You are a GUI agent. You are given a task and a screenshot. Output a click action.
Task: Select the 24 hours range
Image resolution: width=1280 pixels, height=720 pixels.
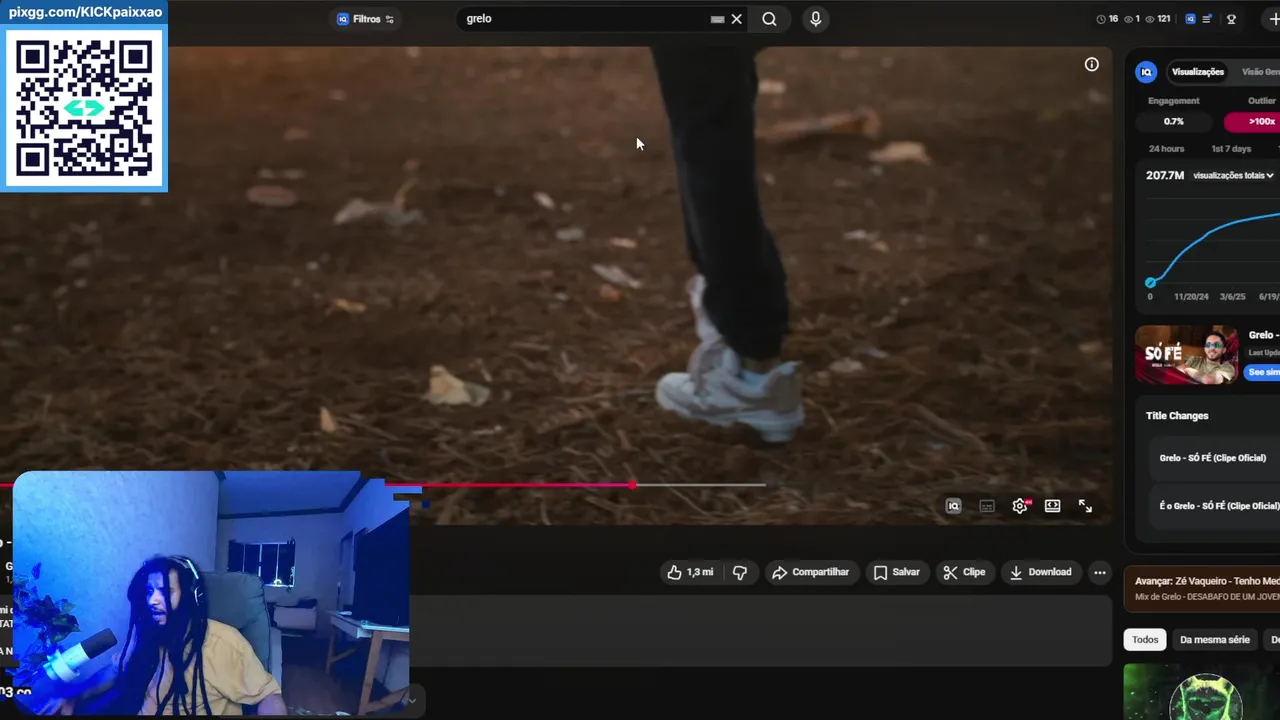pyautogui.click(x=1166, y=149)
